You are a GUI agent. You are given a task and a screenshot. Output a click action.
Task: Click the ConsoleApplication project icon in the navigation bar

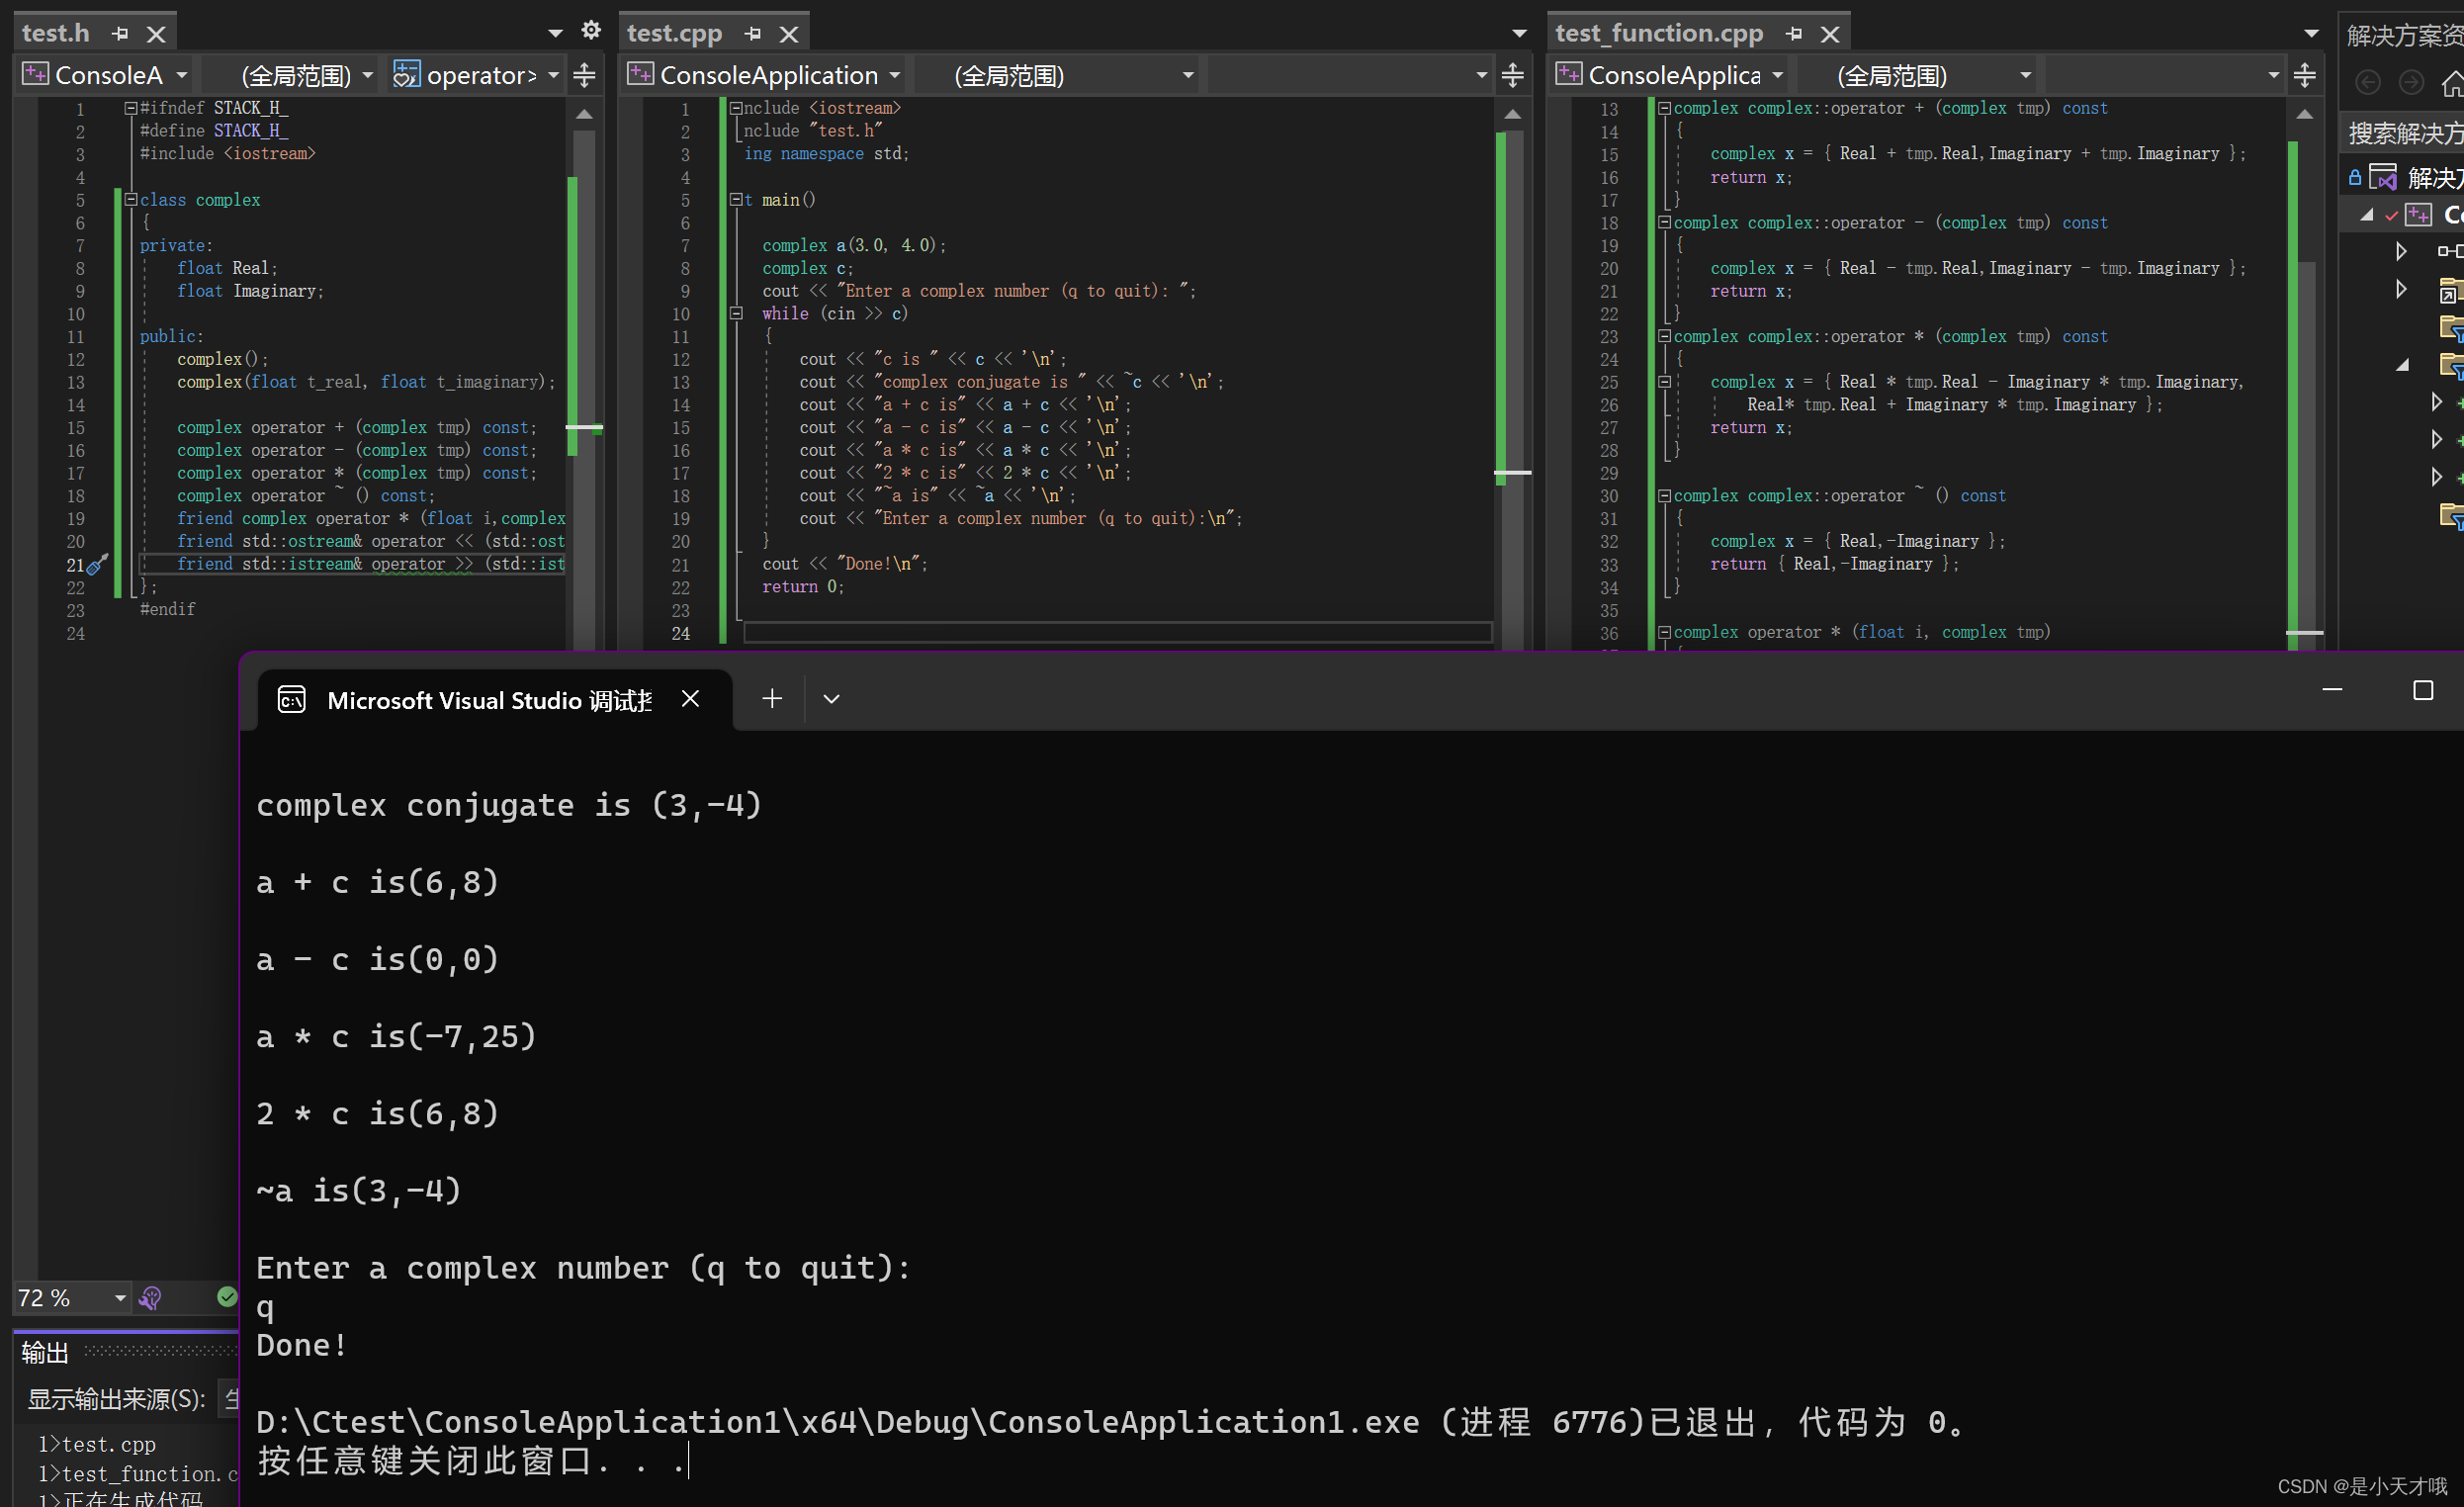pos(640,74)
